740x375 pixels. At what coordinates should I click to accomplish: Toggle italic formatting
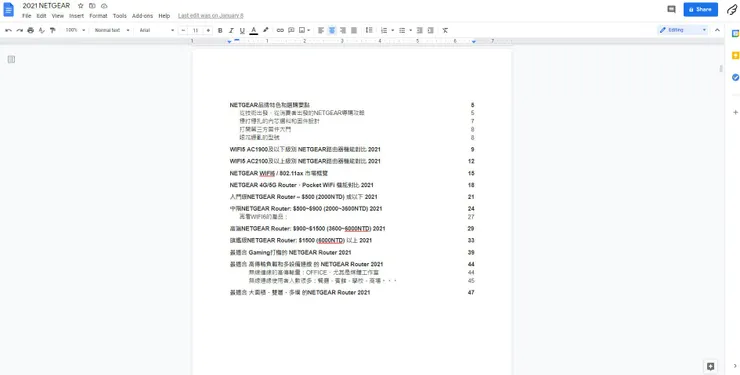tap(231, 30)
